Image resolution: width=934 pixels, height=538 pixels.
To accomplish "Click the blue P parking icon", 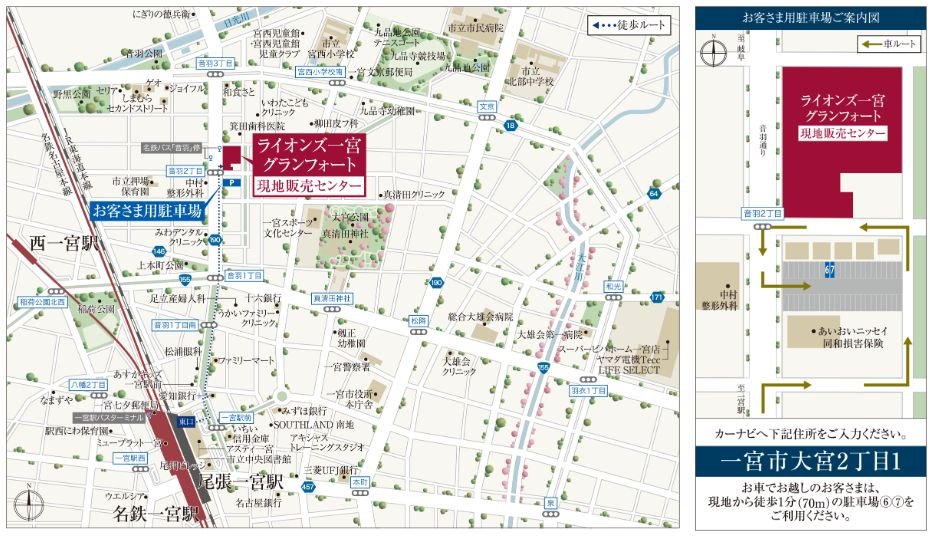I will [x=231, y=183].
